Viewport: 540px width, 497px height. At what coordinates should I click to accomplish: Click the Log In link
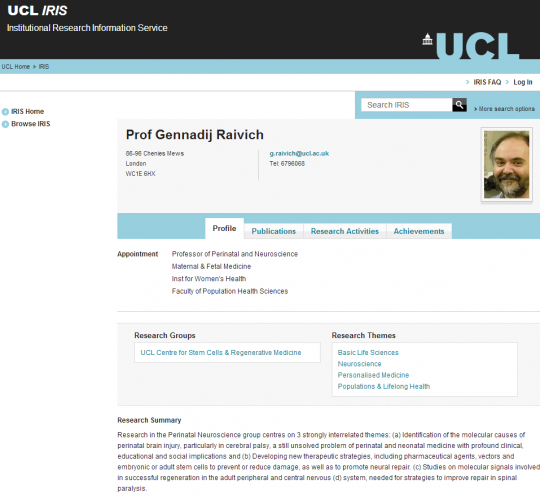point(523,82)
